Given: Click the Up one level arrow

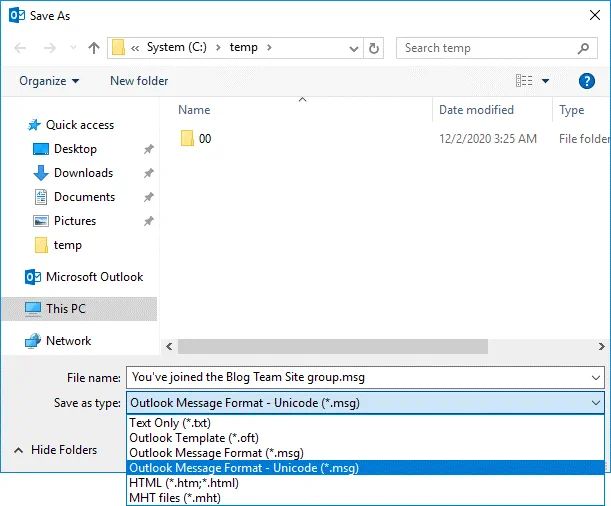Looking at the screenshot, I should (x=94, y=48).
